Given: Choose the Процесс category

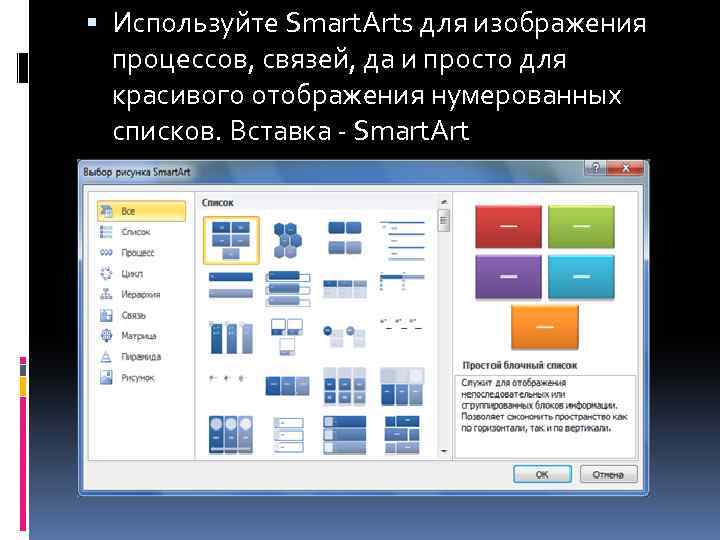Looking at the screenshot, I should (x=138, y=253).
